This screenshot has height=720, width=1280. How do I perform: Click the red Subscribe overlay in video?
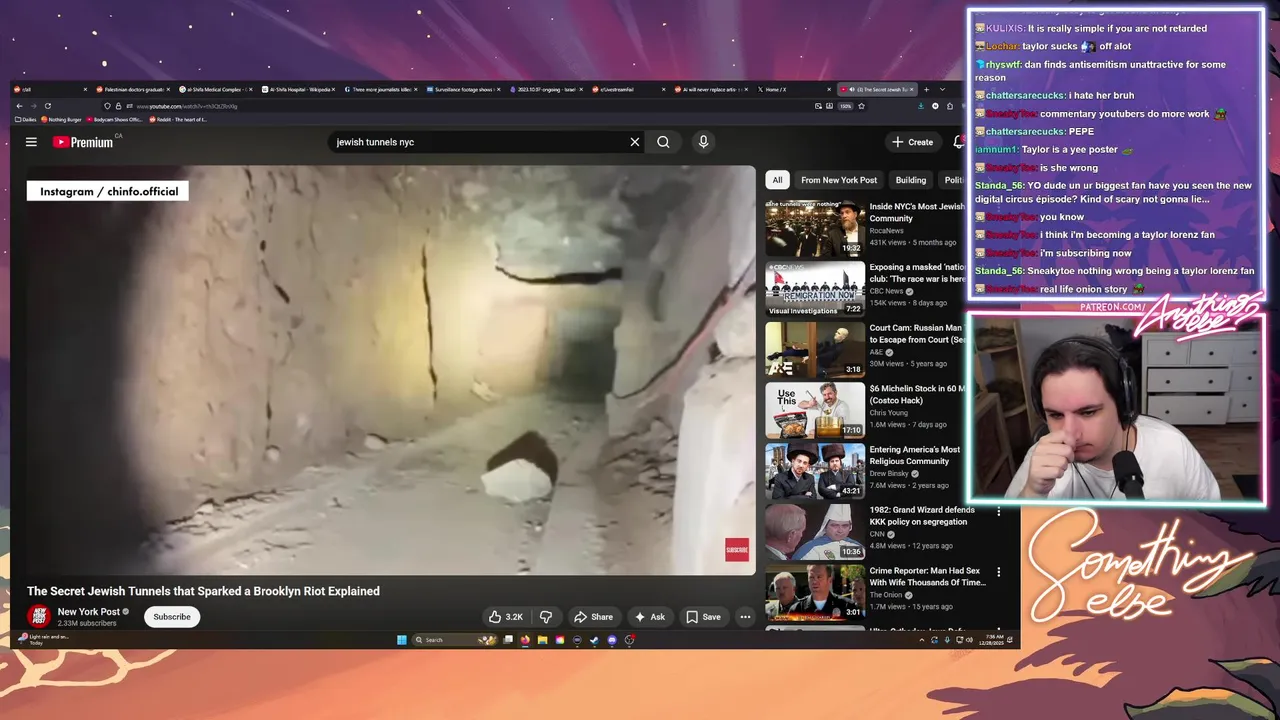(737, 549)
